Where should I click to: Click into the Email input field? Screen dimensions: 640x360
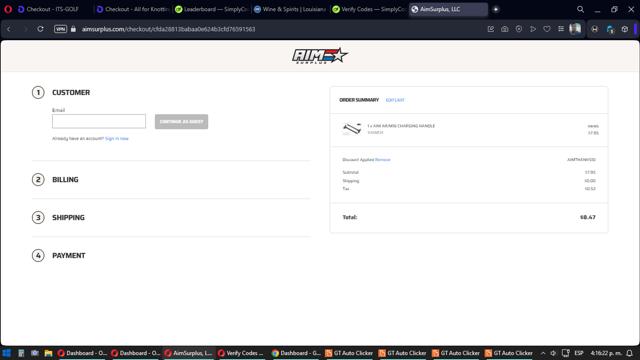[99, 121]
